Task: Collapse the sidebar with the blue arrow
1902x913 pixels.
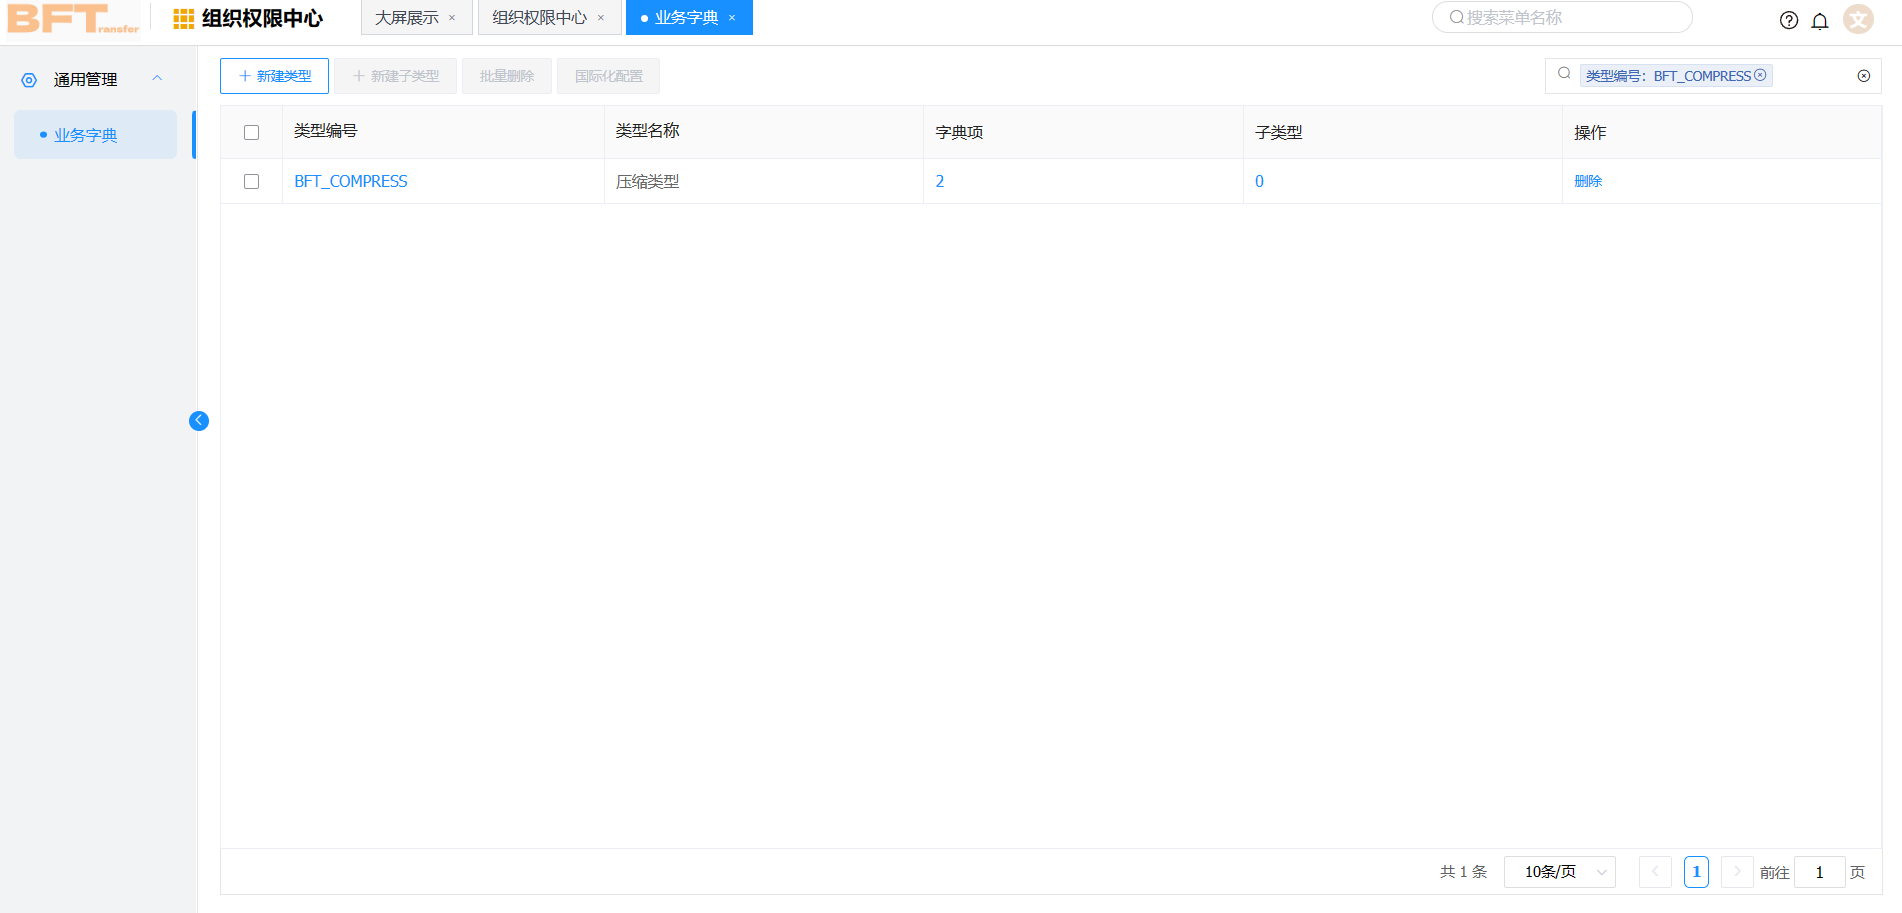Action: pos(199,421)
